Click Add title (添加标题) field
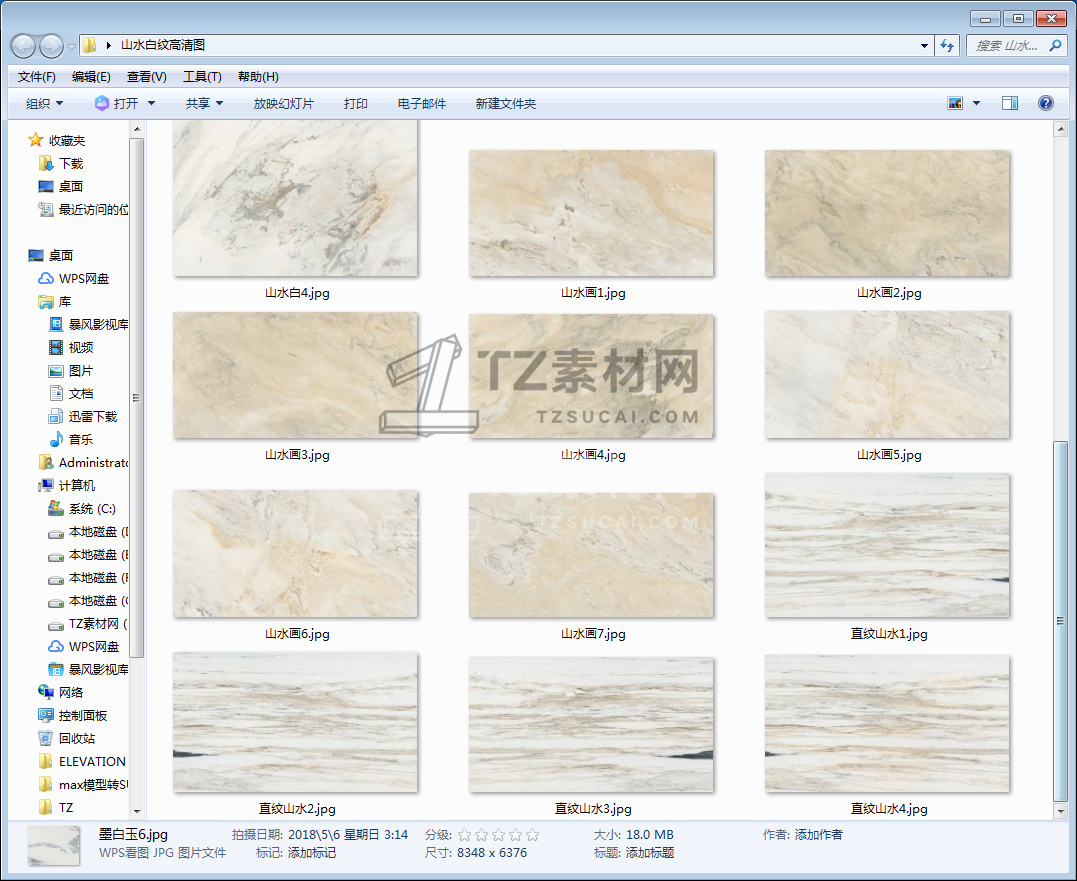 coord(650,853)
